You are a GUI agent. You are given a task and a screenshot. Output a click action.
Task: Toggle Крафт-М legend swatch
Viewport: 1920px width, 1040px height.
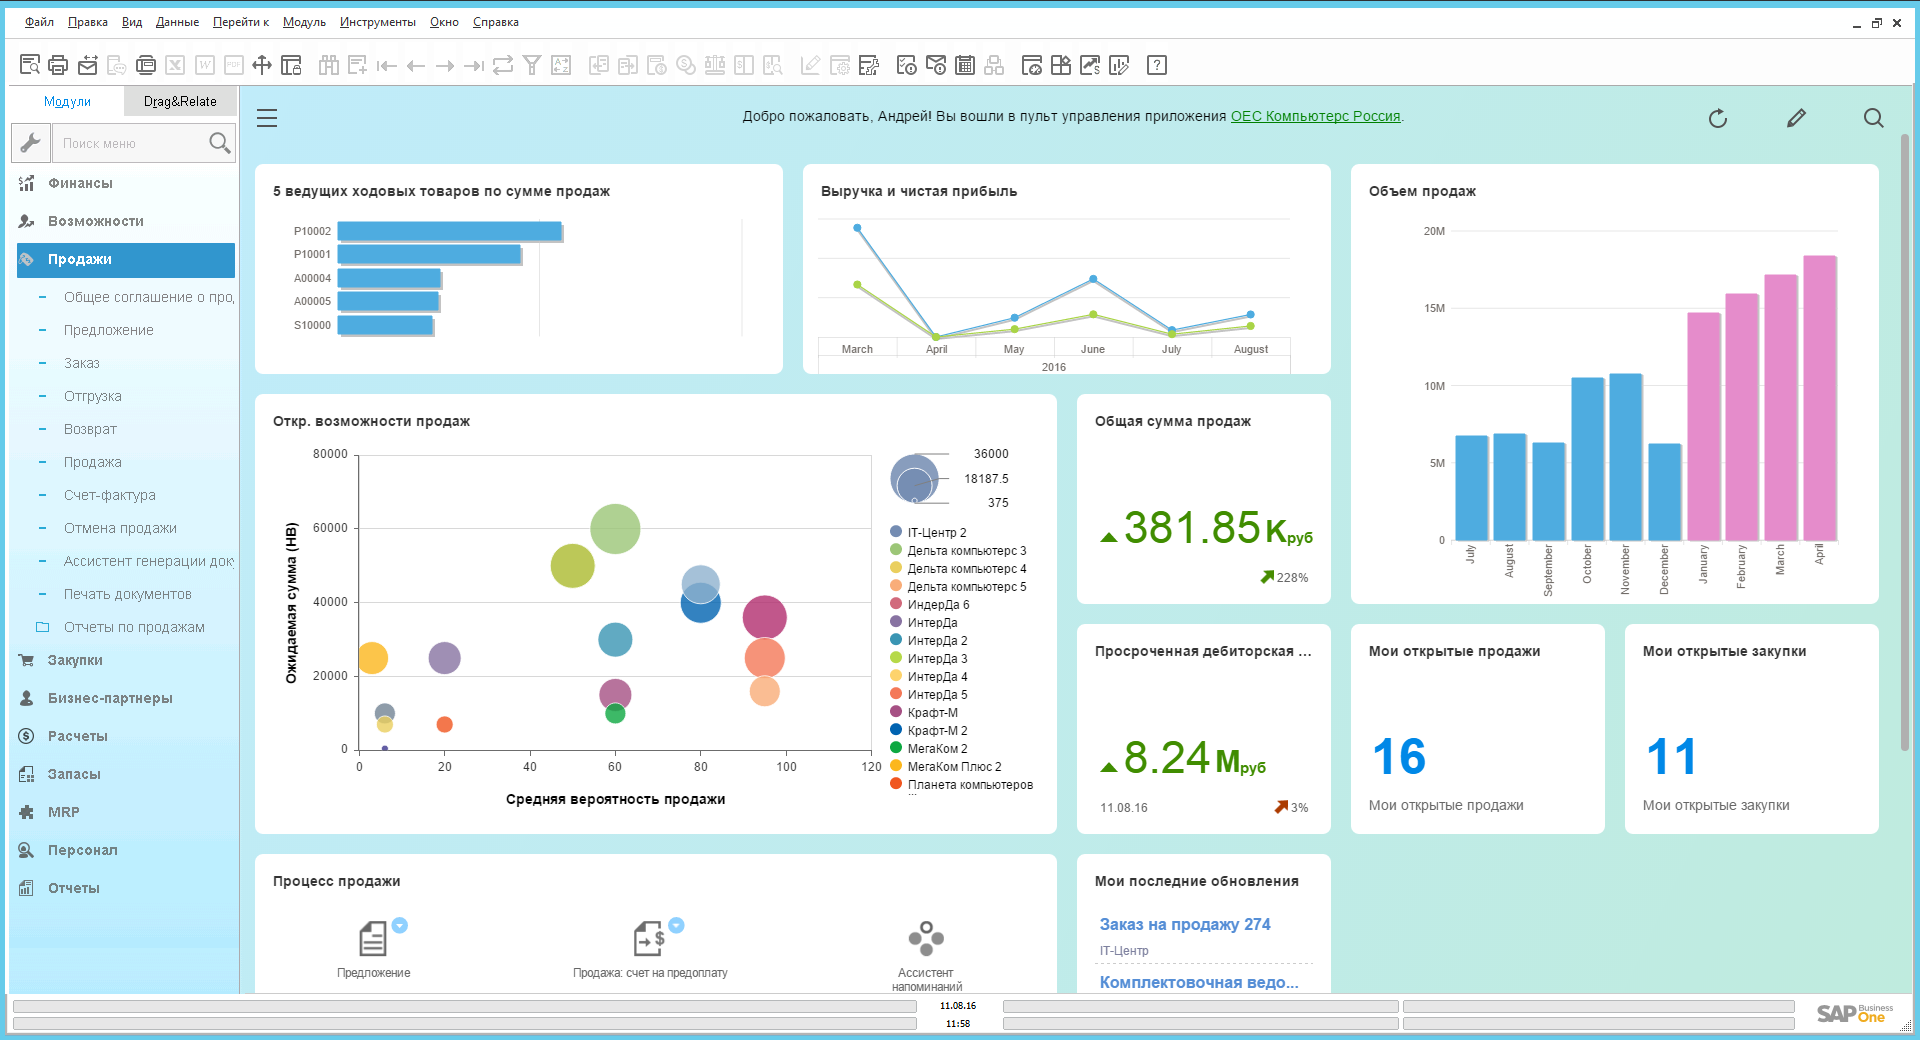pyautogui.click(x=896, y=712)
